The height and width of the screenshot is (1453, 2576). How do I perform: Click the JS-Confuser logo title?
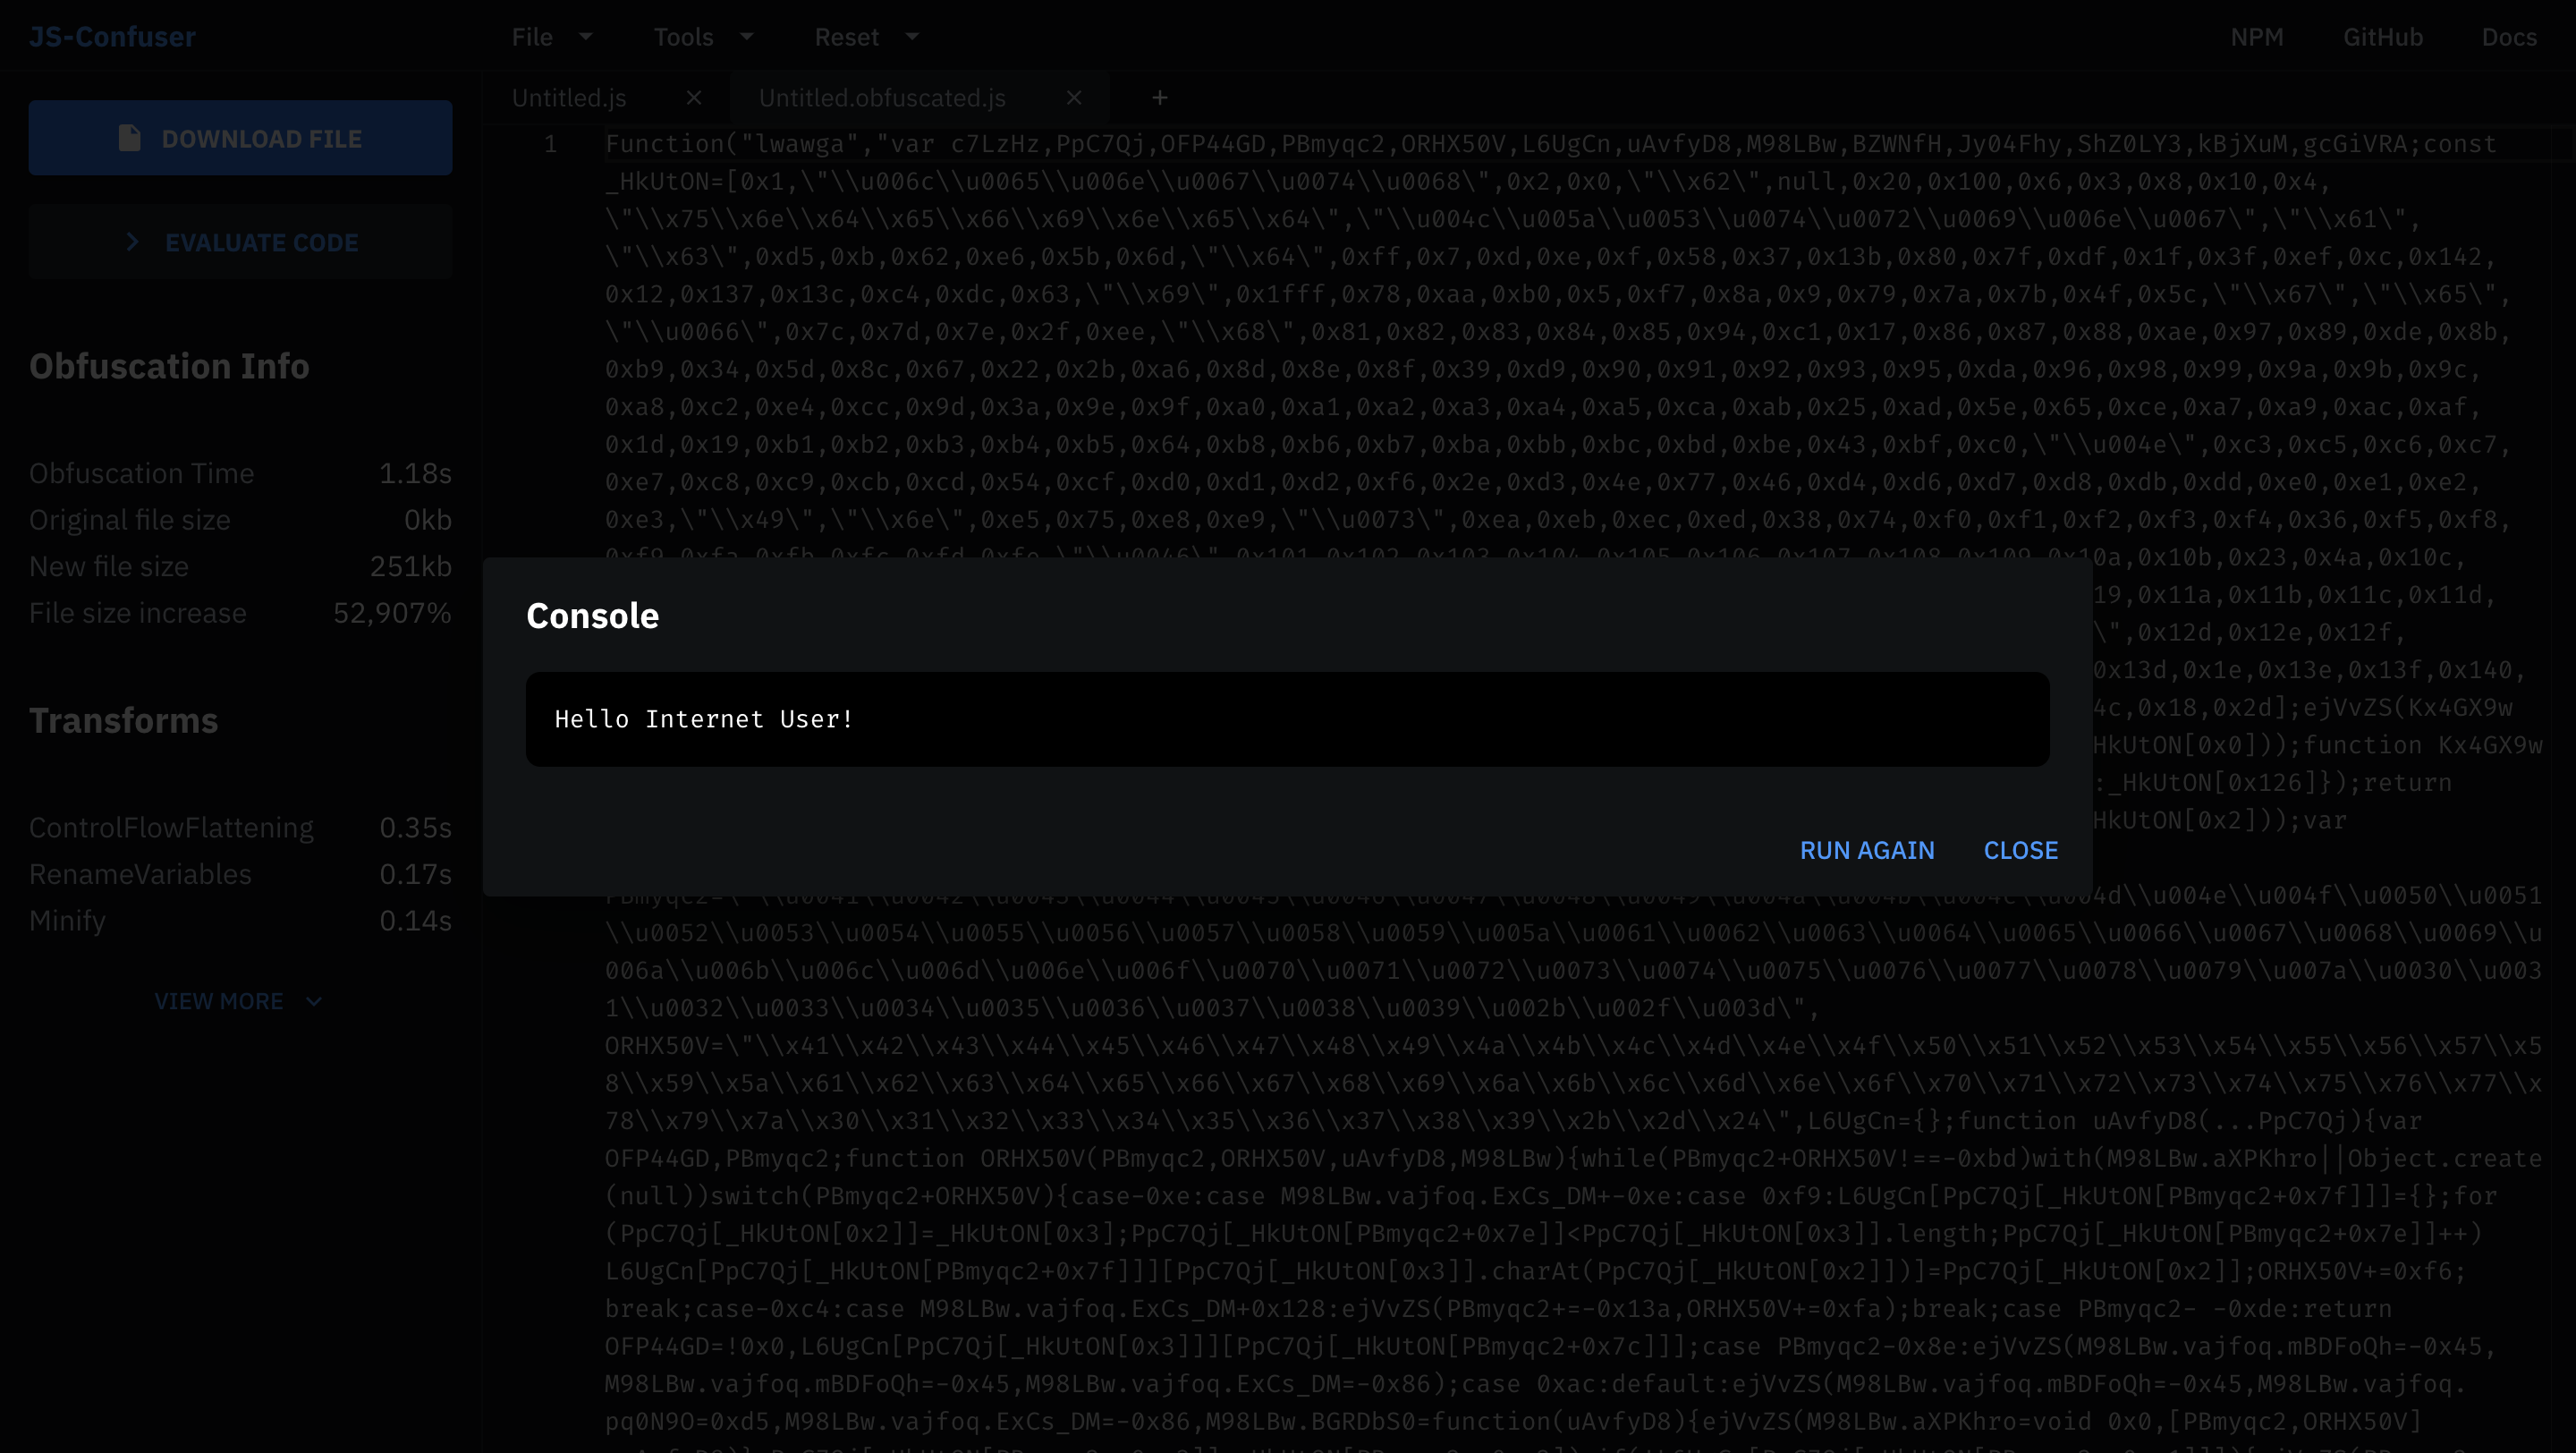point(112,37)
